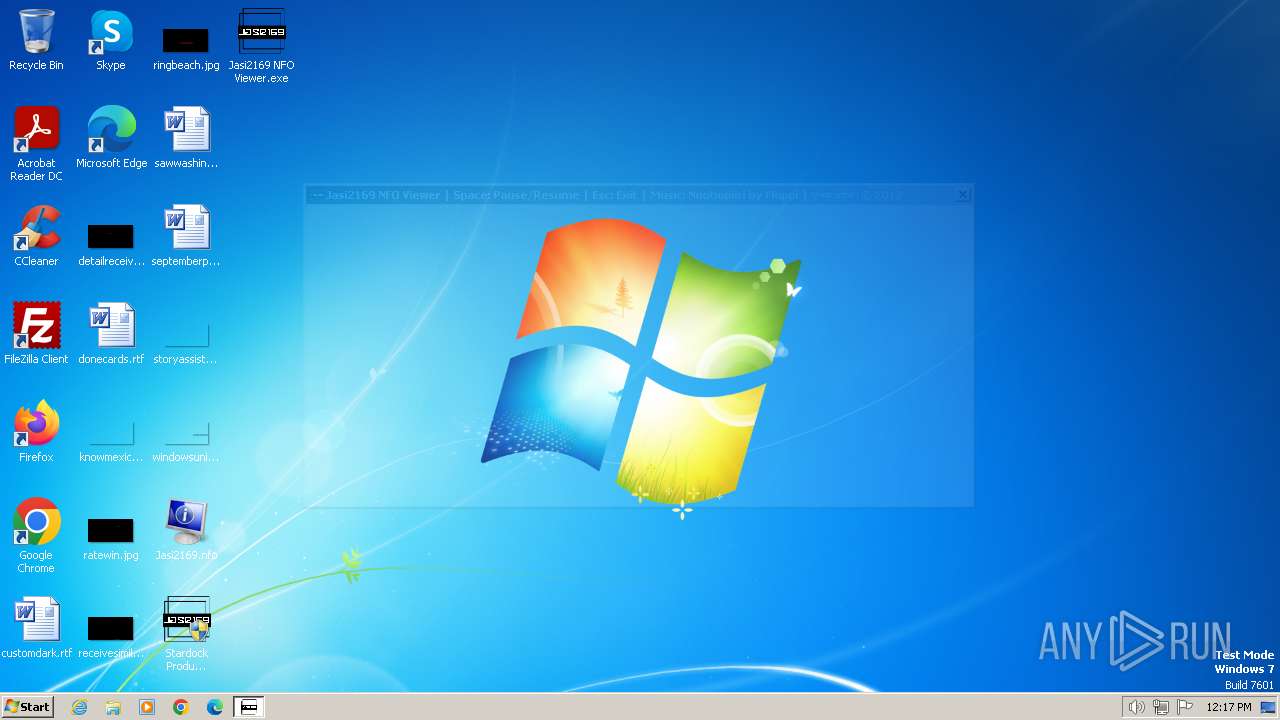The image size is (1280, 720).
Task: Select the Microsoft Edge desktop shortcut
Action: [111, 139]
